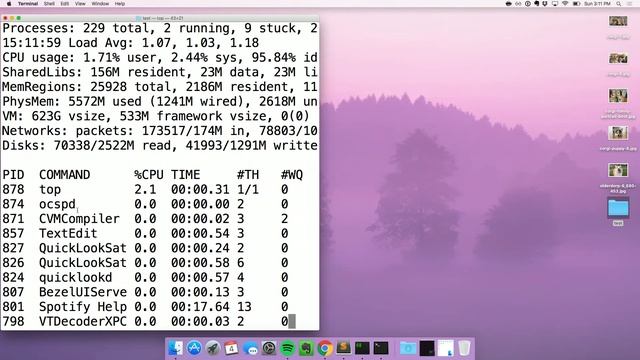Launch the App Store dock icon
Viewport: 640px width, 360px height.
(194, 348)
